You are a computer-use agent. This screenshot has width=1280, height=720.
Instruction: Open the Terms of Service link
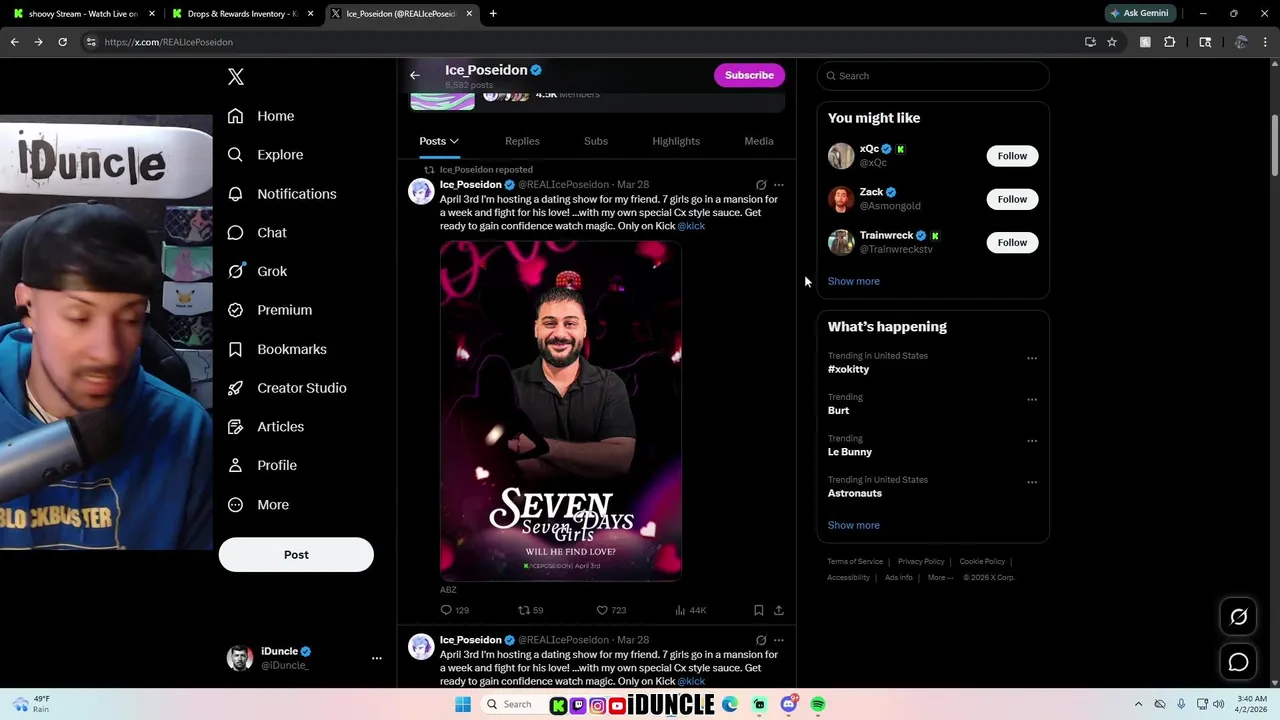855,562
